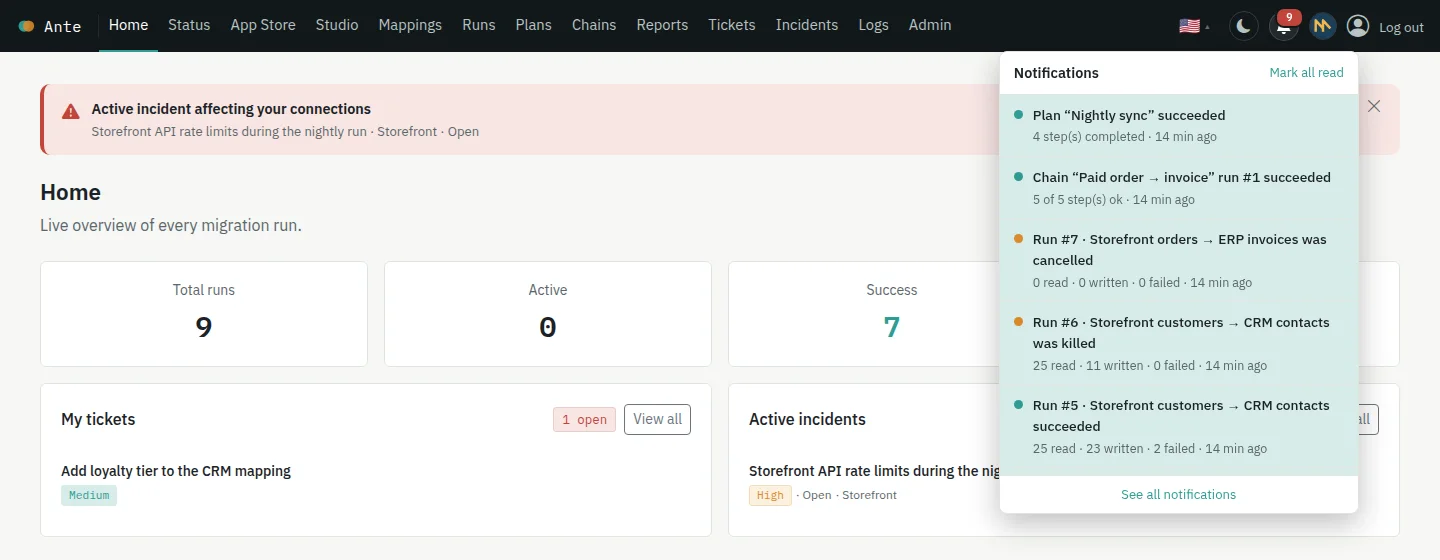The height and width of the screenshot is (560, 1440).
Task: Go to Runs
Action: click(x=479, y=25)
